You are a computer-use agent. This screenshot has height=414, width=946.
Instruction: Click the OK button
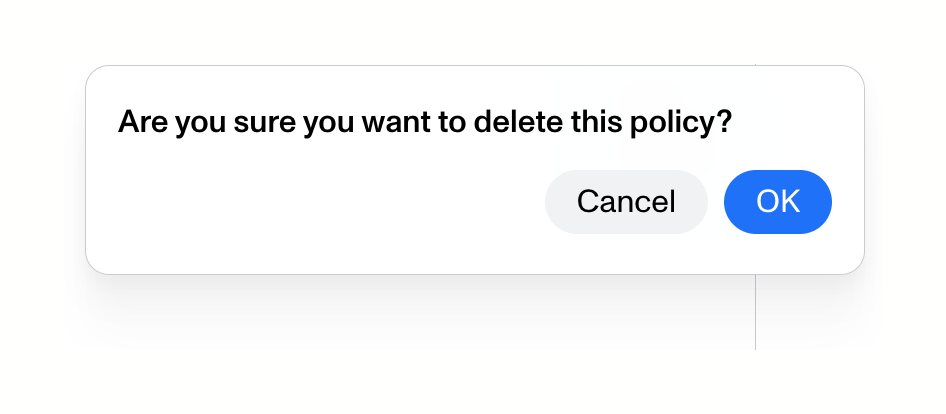(x=777, y=202)
